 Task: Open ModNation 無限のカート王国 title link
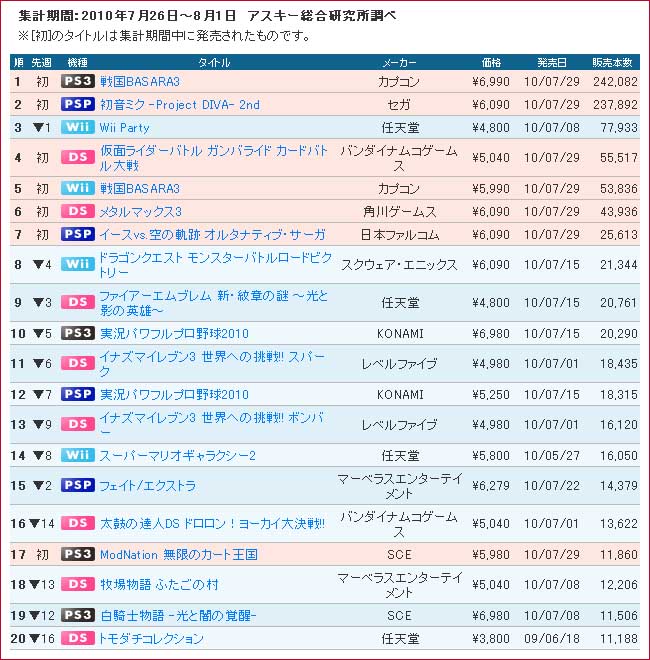pos(178,554)
